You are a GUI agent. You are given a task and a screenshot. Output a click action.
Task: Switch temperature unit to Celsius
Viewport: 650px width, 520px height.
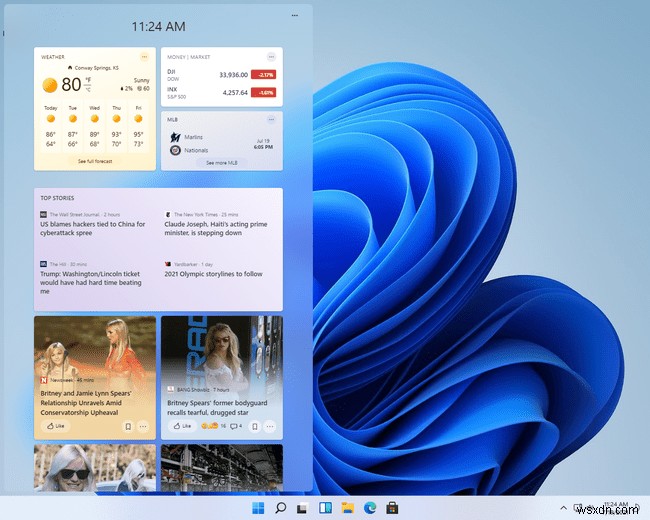(88, 90)
